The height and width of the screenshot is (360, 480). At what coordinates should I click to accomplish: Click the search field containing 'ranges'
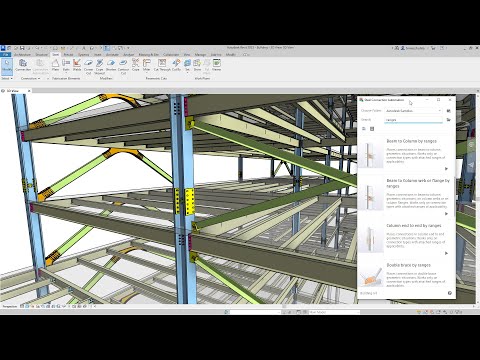(413, 120)
